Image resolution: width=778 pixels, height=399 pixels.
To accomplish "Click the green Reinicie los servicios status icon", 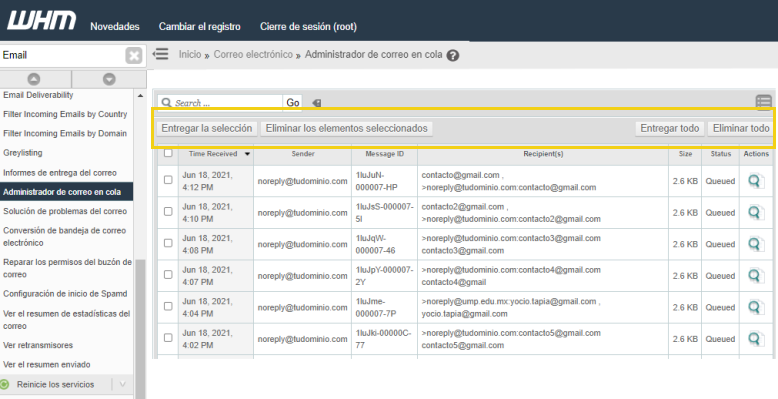I will [x=5, y=384].
